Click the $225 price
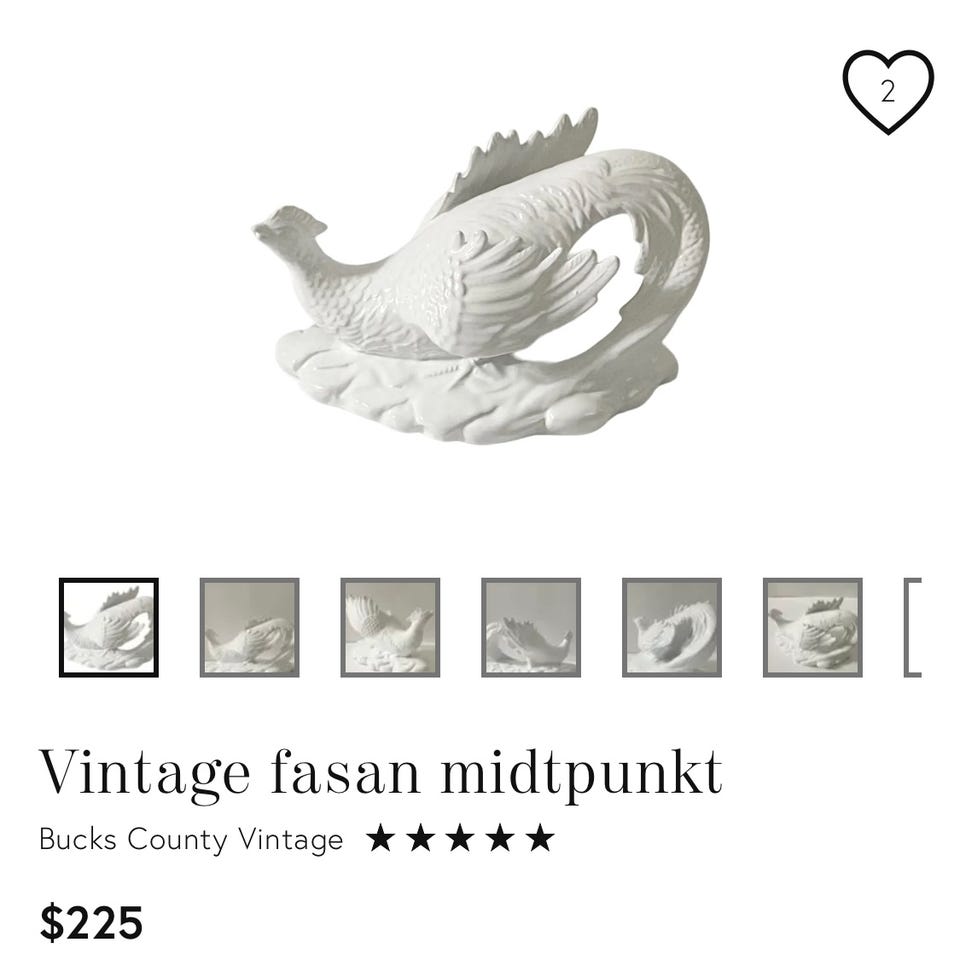960x960 pixels. [91, 923]
